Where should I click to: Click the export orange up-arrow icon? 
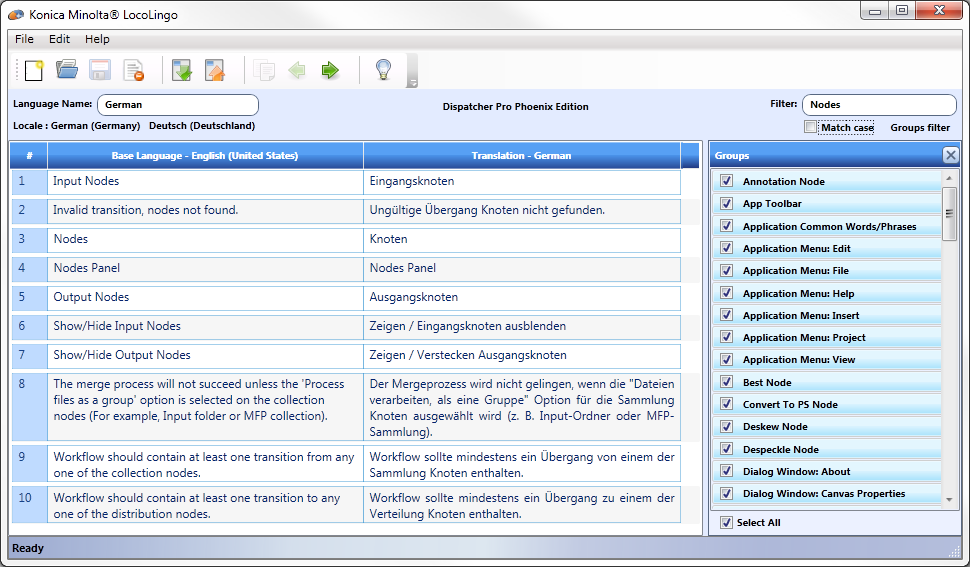point(215,70)
